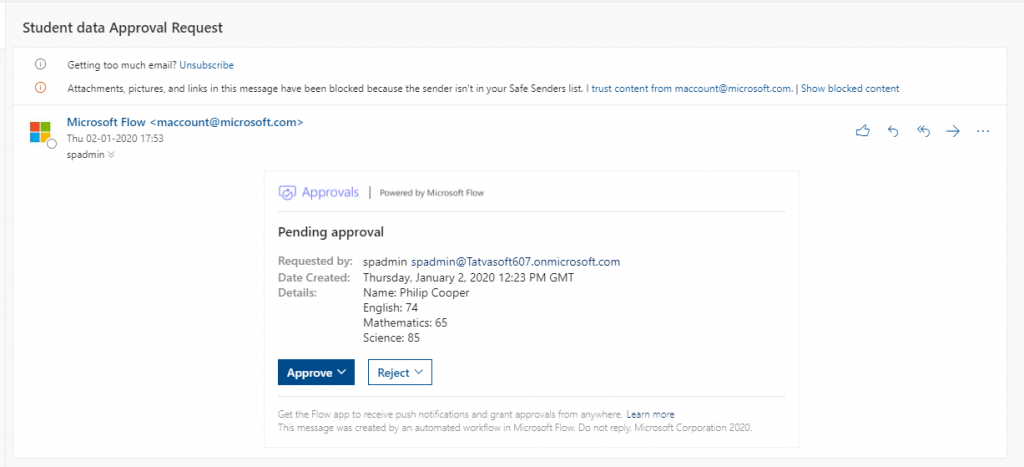1024x467 pixels.
Task: Click Show blocked content link
Action: [850, 88]
